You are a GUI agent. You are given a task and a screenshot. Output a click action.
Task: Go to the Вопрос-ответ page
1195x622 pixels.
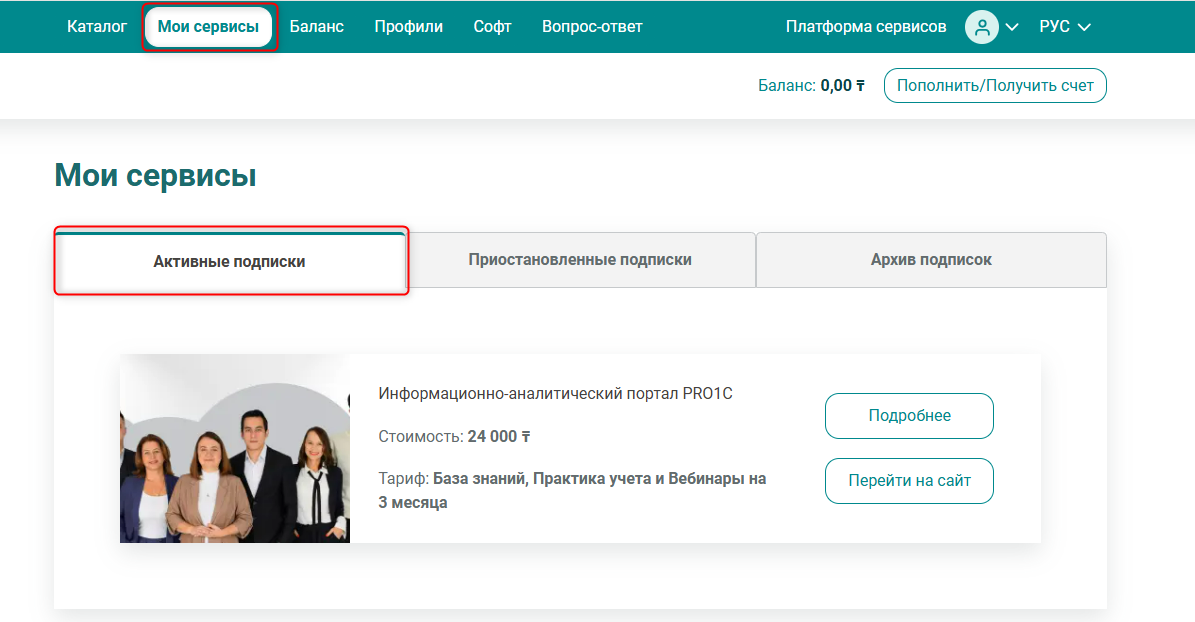[x=592, y=27]
